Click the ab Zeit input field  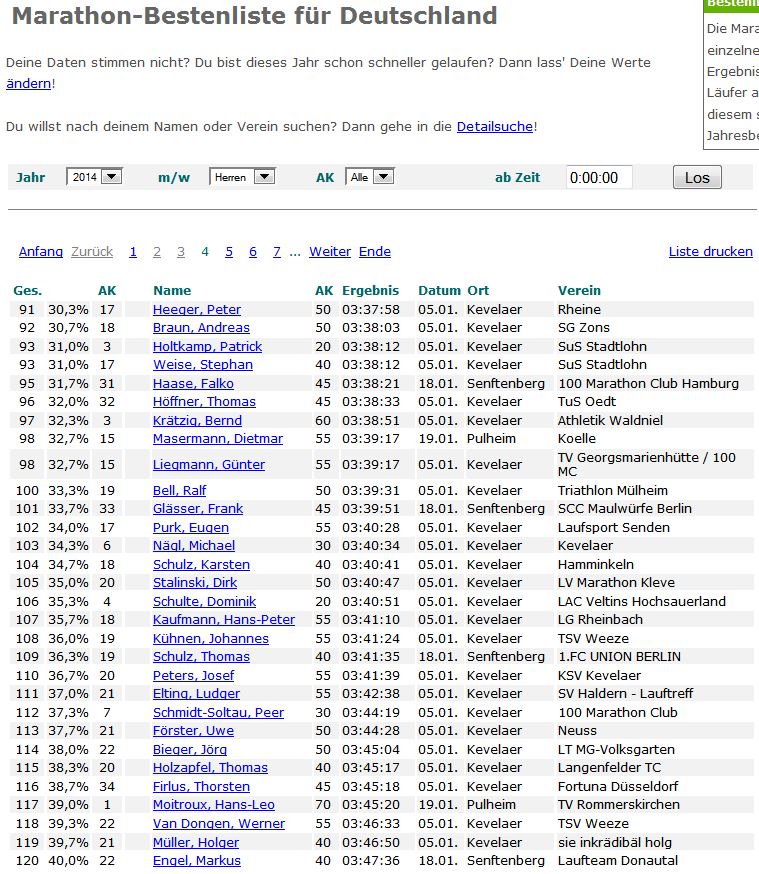599,177
